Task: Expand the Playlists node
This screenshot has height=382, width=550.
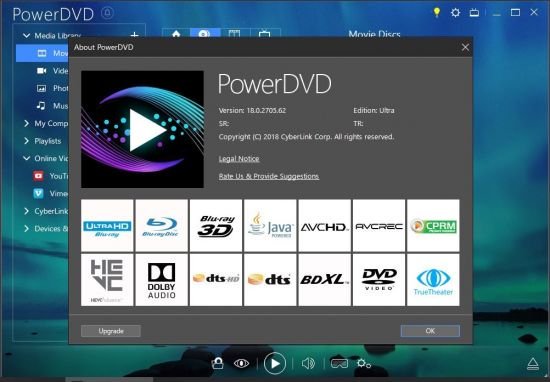Action: [26, 141]
